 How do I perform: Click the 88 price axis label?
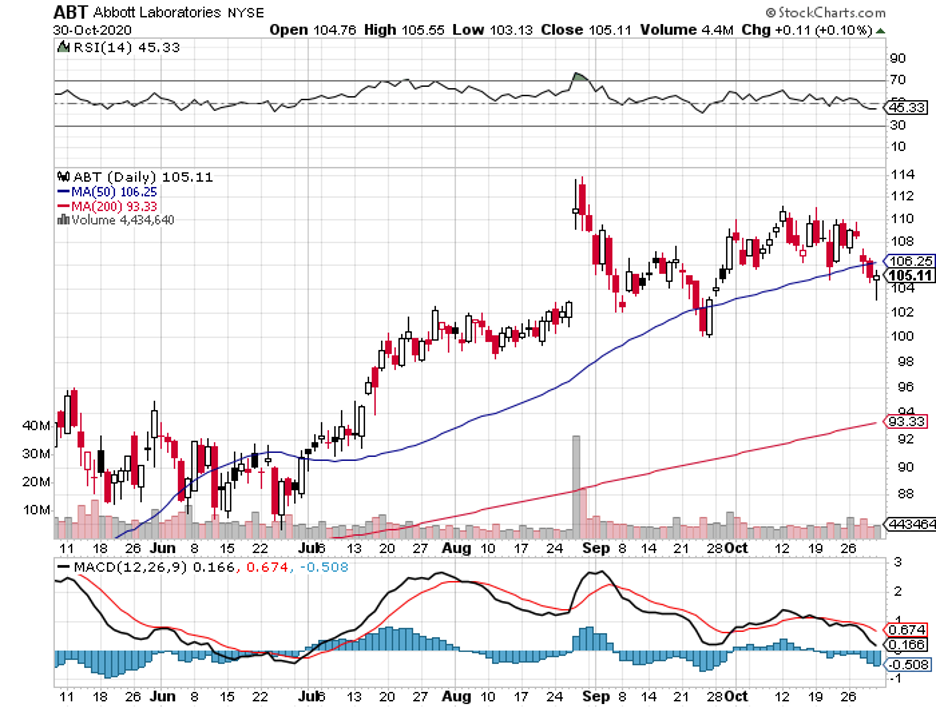tap(906, 493)
